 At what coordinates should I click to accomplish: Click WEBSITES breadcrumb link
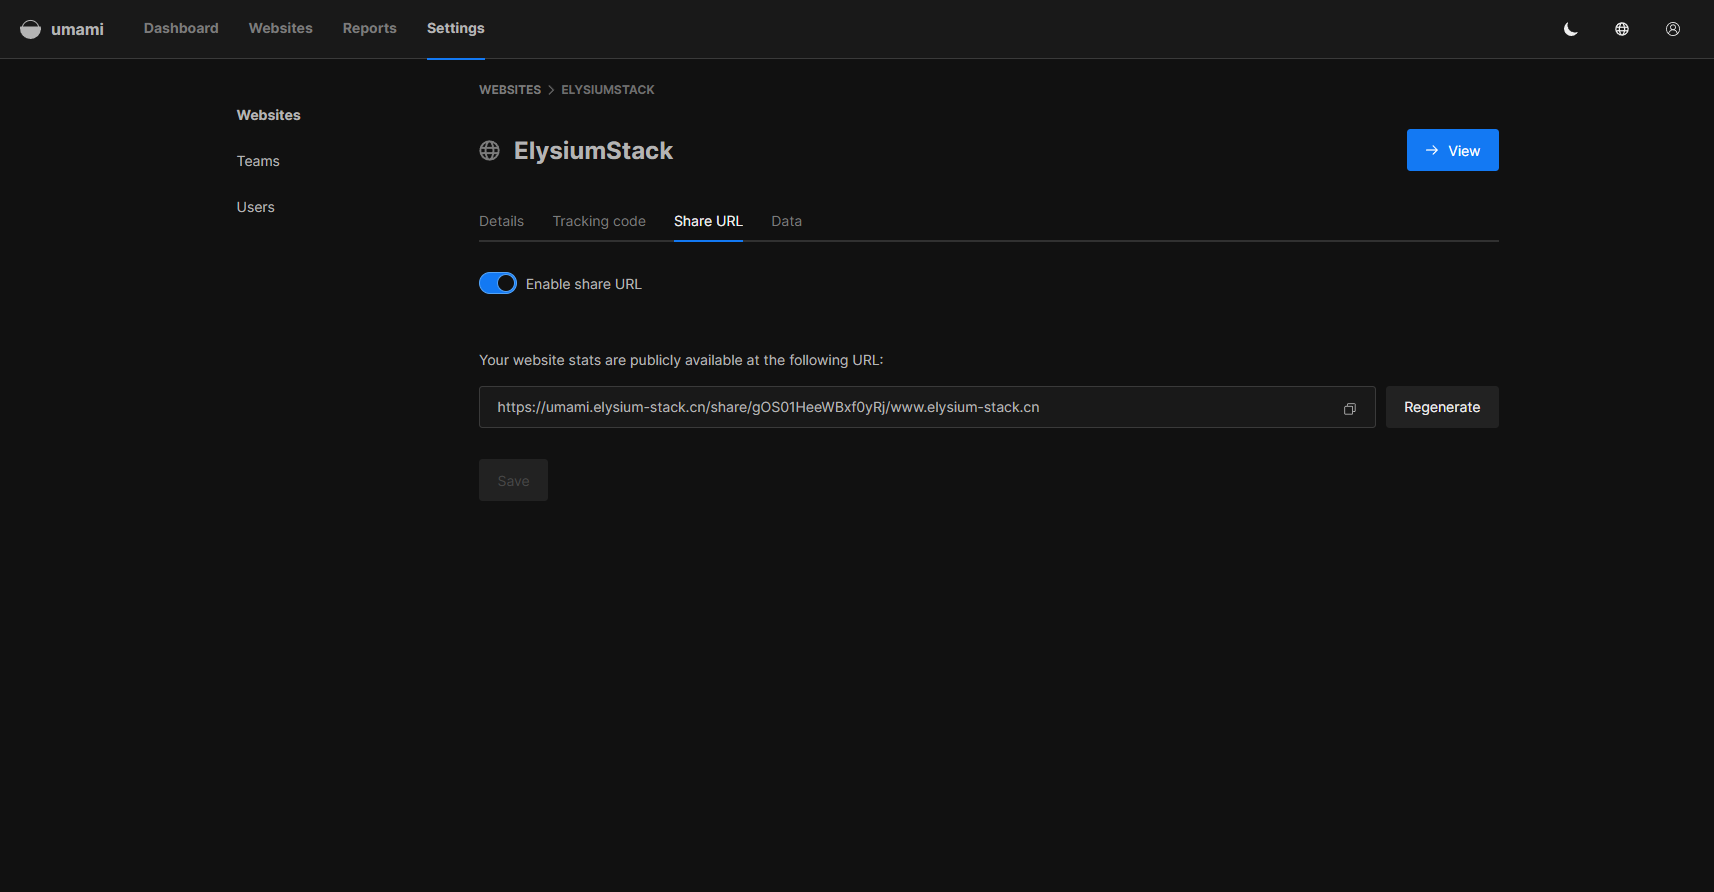(509, 90)
